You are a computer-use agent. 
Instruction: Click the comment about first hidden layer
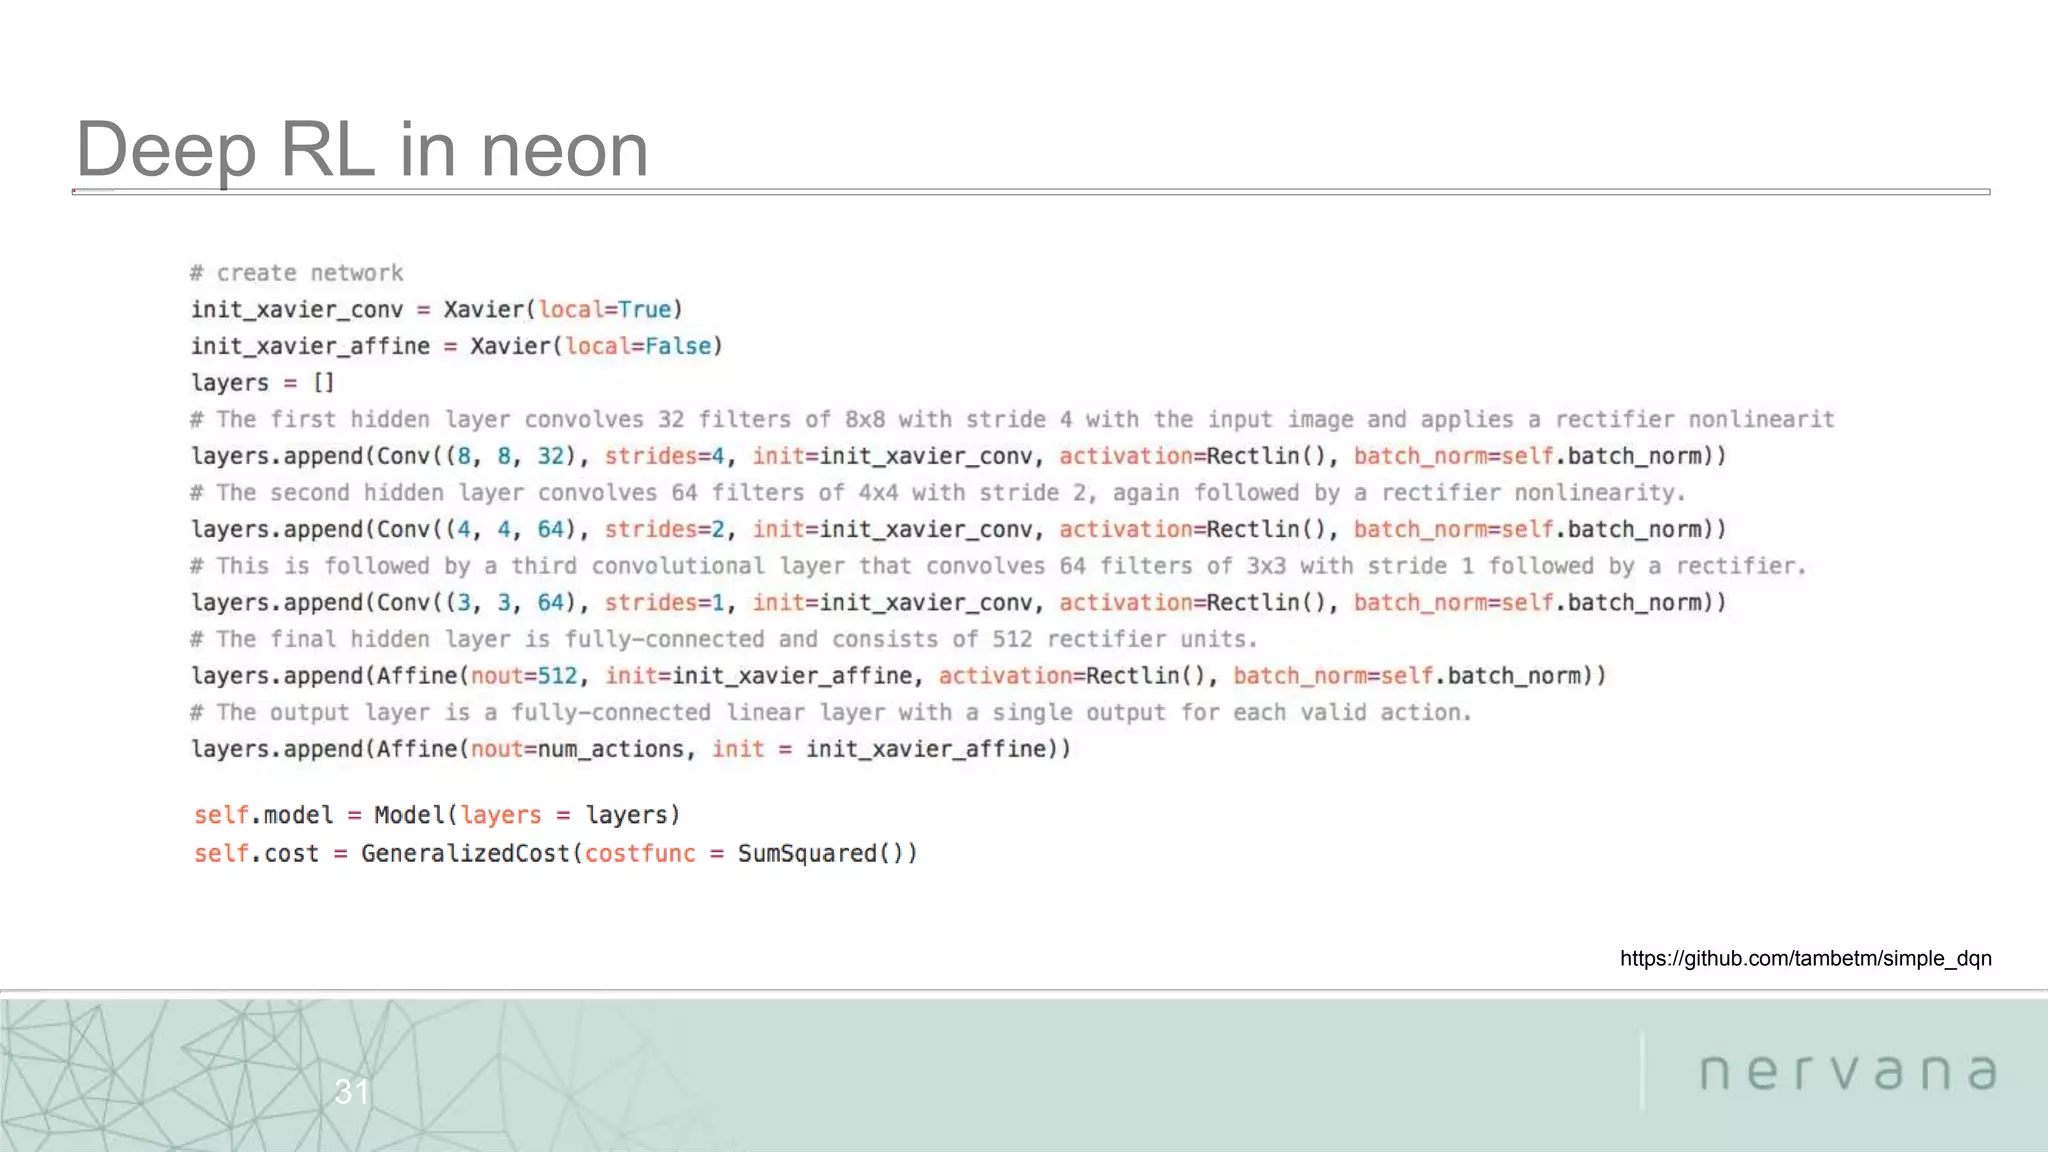coord(1012,419)
